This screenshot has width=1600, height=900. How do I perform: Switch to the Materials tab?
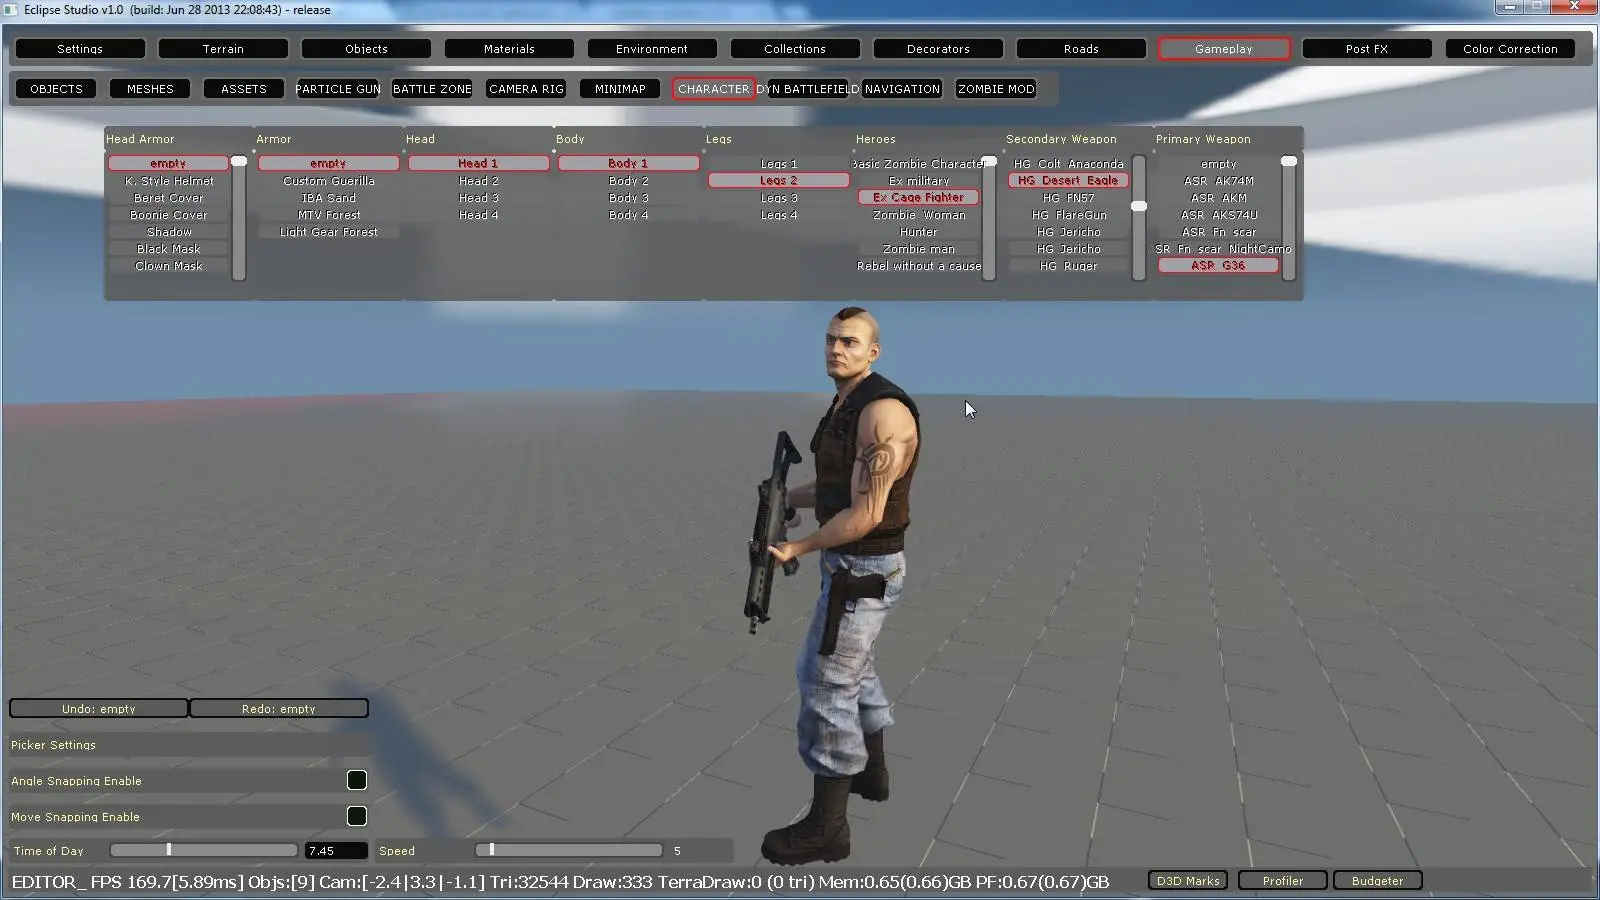[x=509, y=48]
